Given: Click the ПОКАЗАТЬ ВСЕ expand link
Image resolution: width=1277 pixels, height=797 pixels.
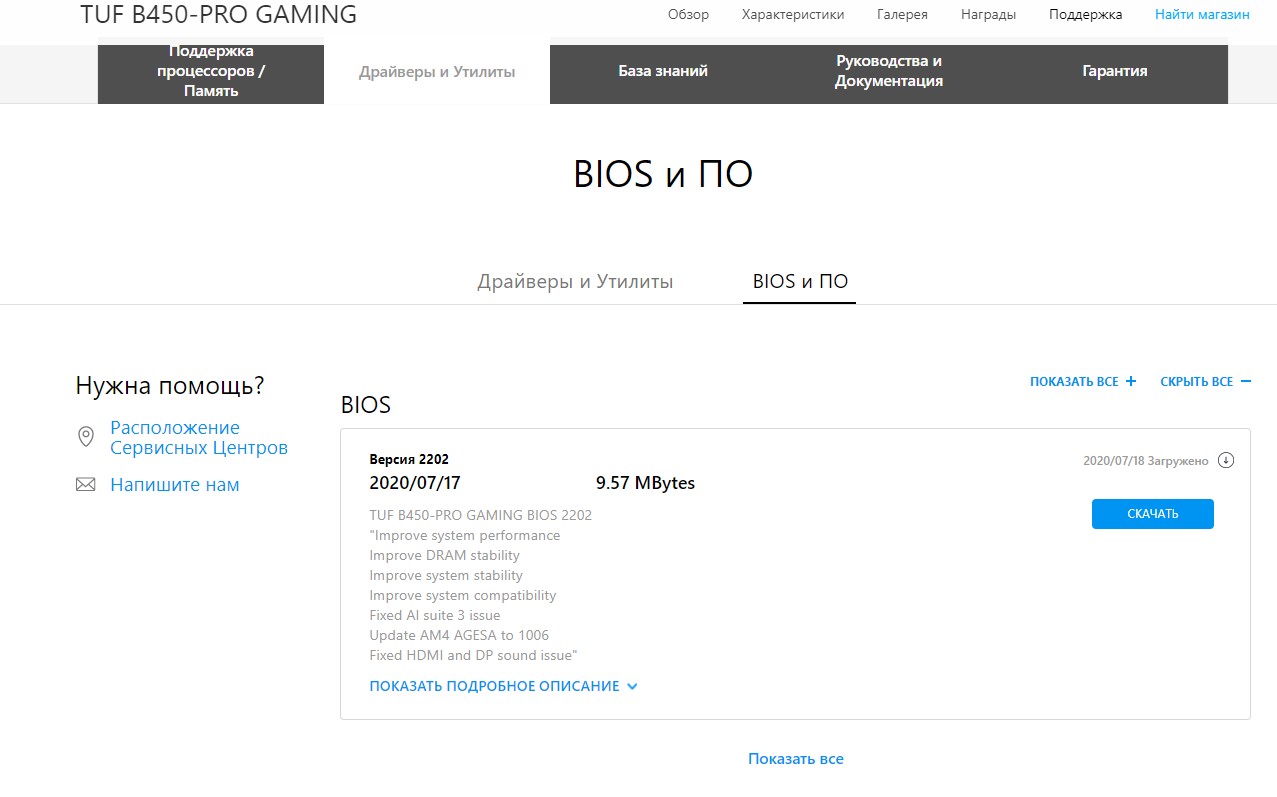Looking at the screenshot, I should (1083, 381).
